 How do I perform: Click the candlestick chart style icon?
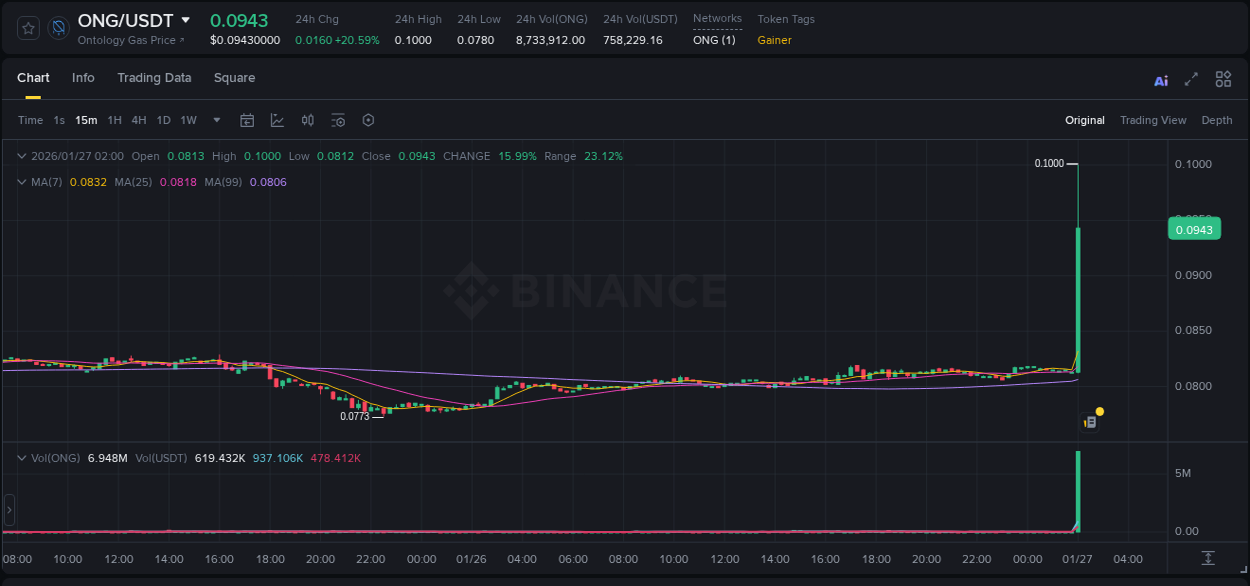click(308, 120)
